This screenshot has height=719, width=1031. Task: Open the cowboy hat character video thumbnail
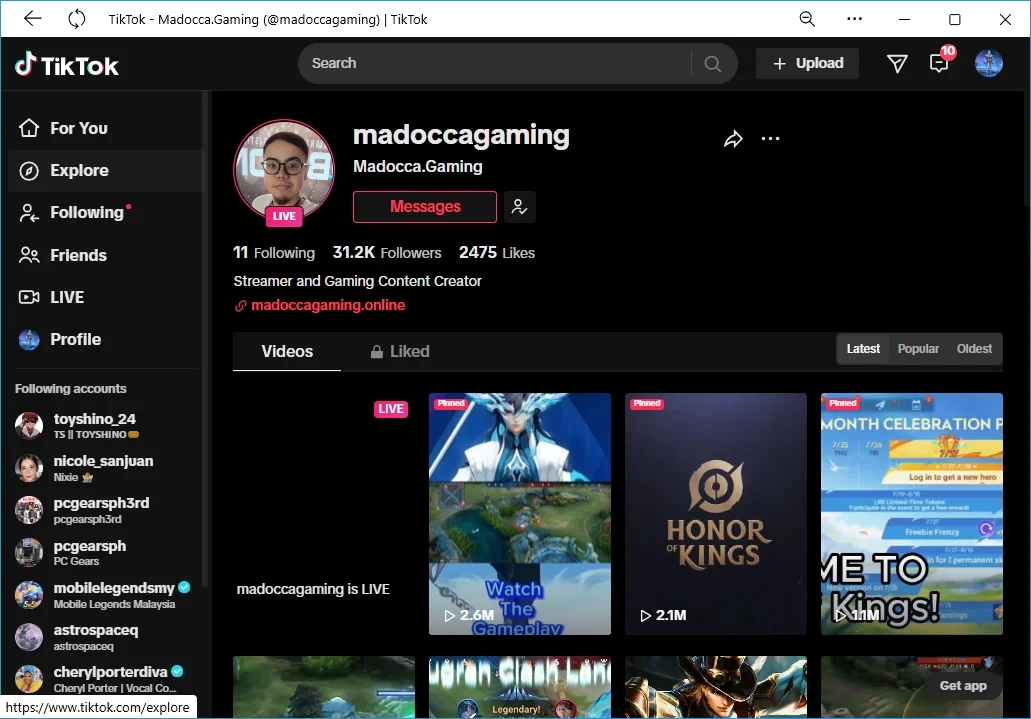[x=715, y=687]
